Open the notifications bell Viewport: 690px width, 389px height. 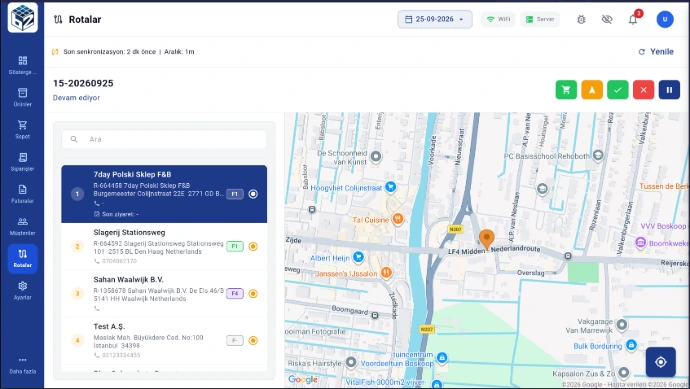point(633,19)
